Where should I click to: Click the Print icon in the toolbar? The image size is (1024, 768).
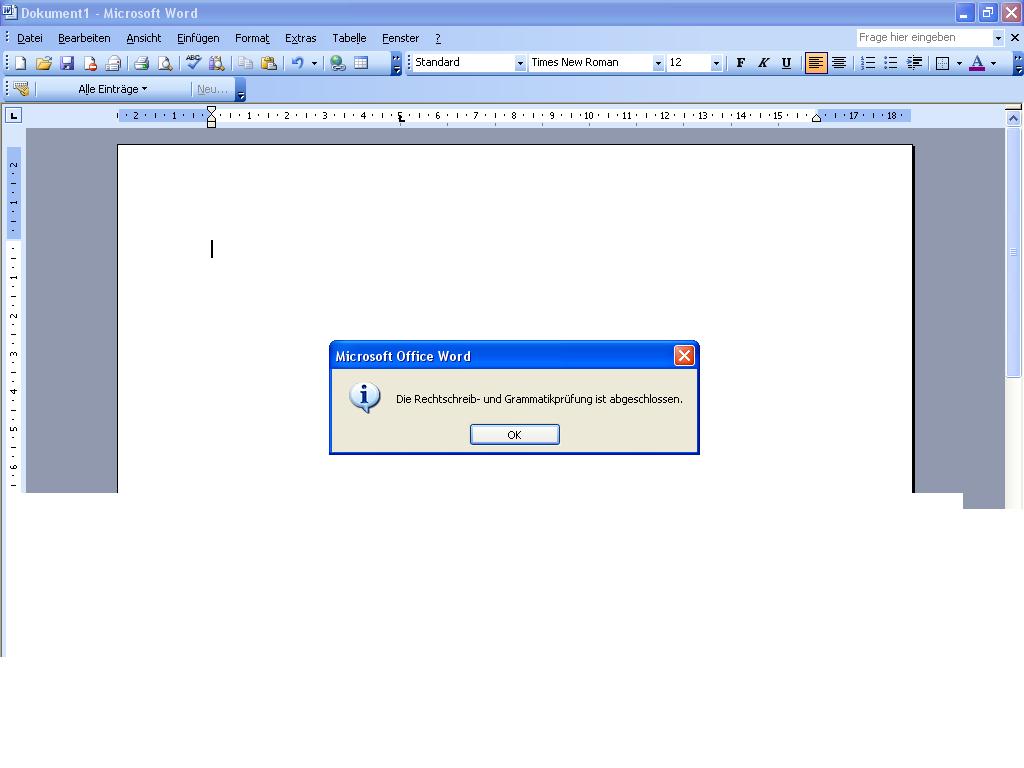point(141,63)
